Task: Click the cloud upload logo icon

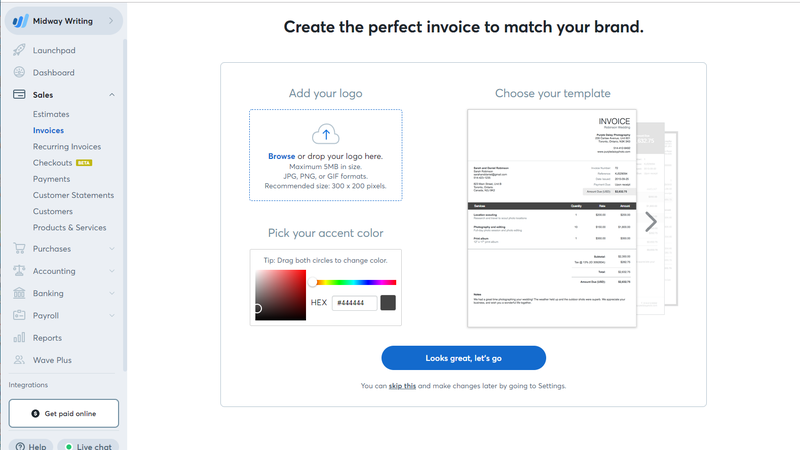Action: 326,134
